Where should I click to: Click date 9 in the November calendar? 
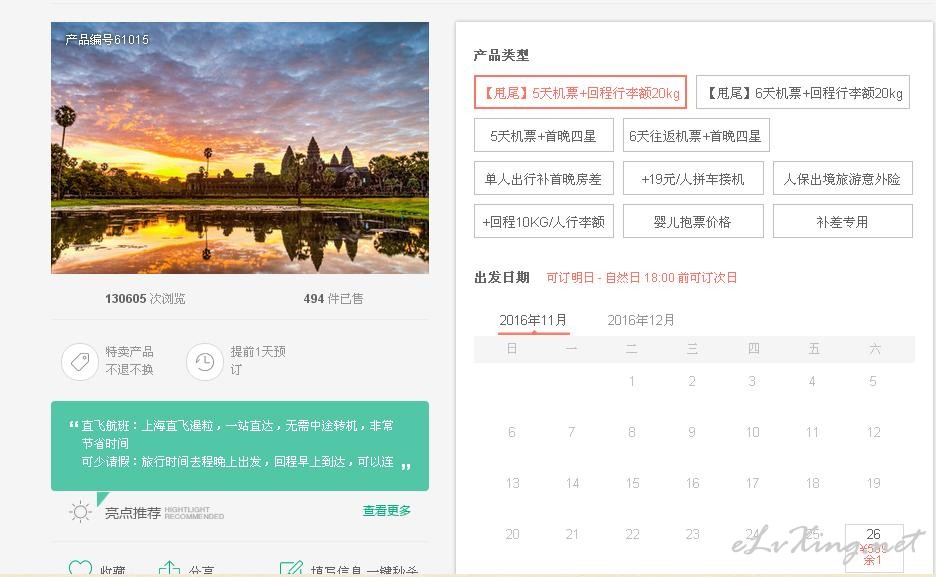coord(692,432)
